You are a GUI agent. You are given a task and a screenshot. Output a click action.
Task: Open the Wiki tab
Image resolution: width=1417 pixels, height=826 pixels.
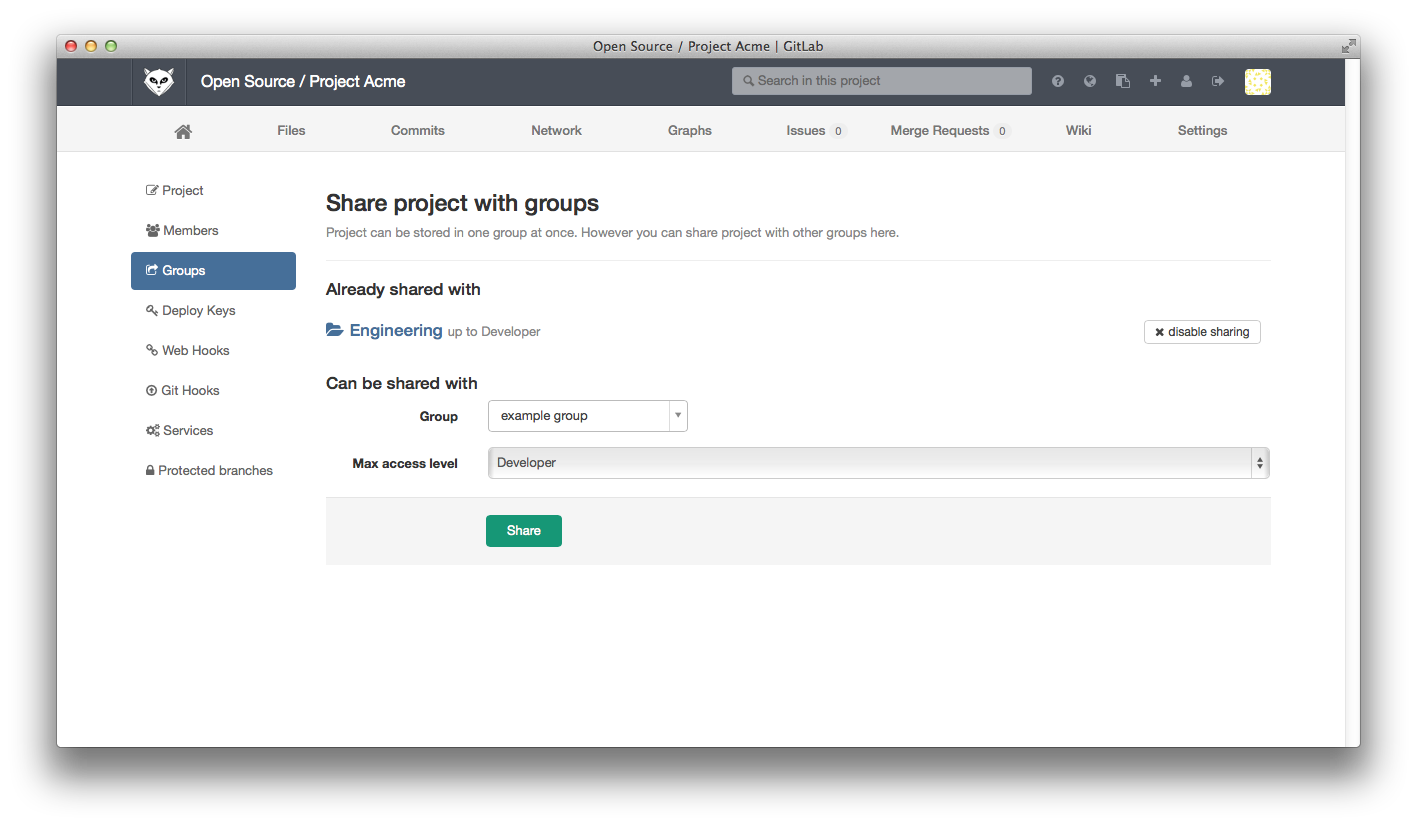[x=1078, y=130]
